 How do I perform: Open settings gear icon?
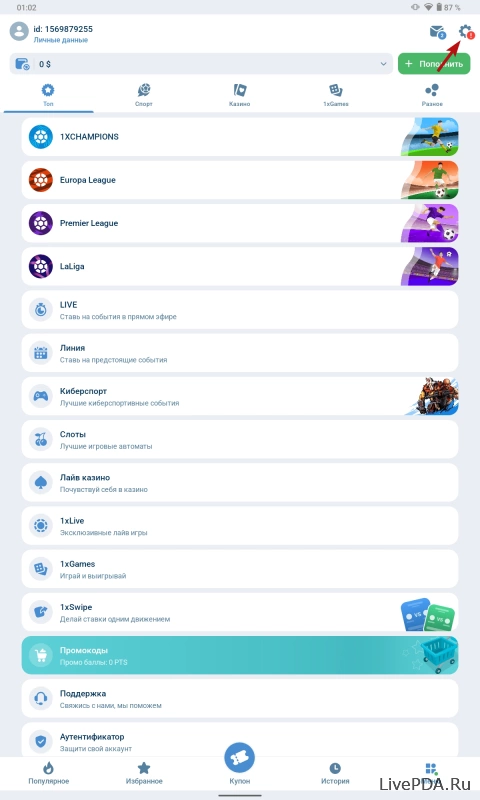pos(465,32)
